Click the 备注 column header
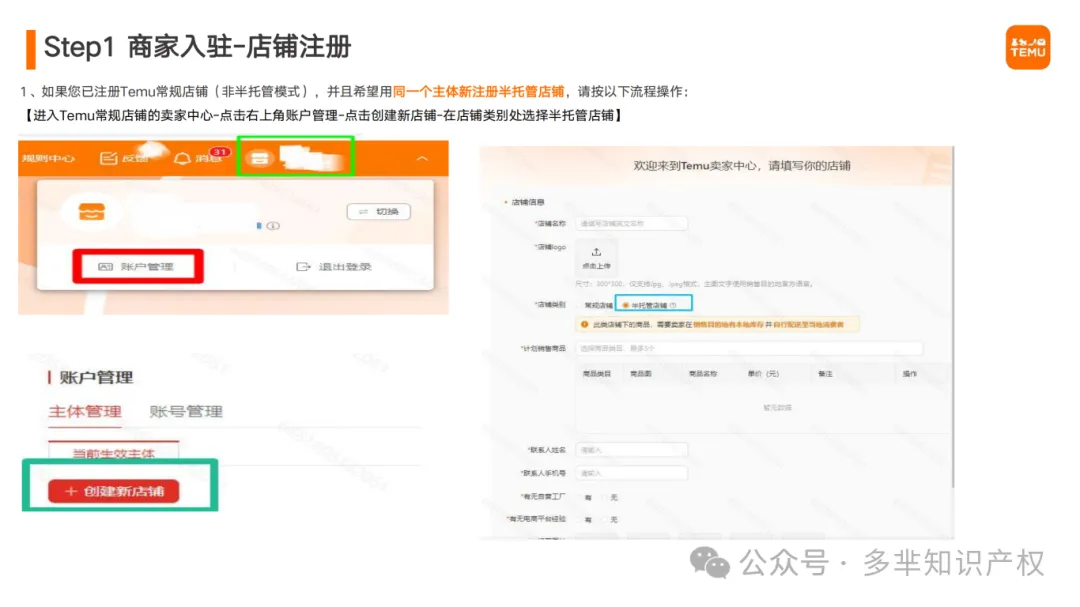The image size is (1080, 607). (825, 373)
